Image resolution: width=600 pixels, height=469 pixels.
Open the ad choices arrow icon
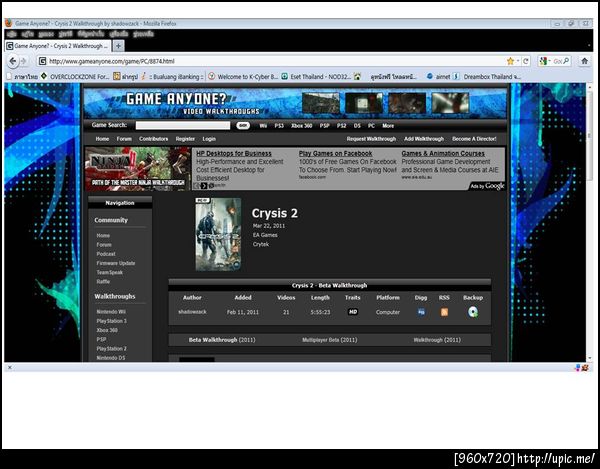(204, 186)
